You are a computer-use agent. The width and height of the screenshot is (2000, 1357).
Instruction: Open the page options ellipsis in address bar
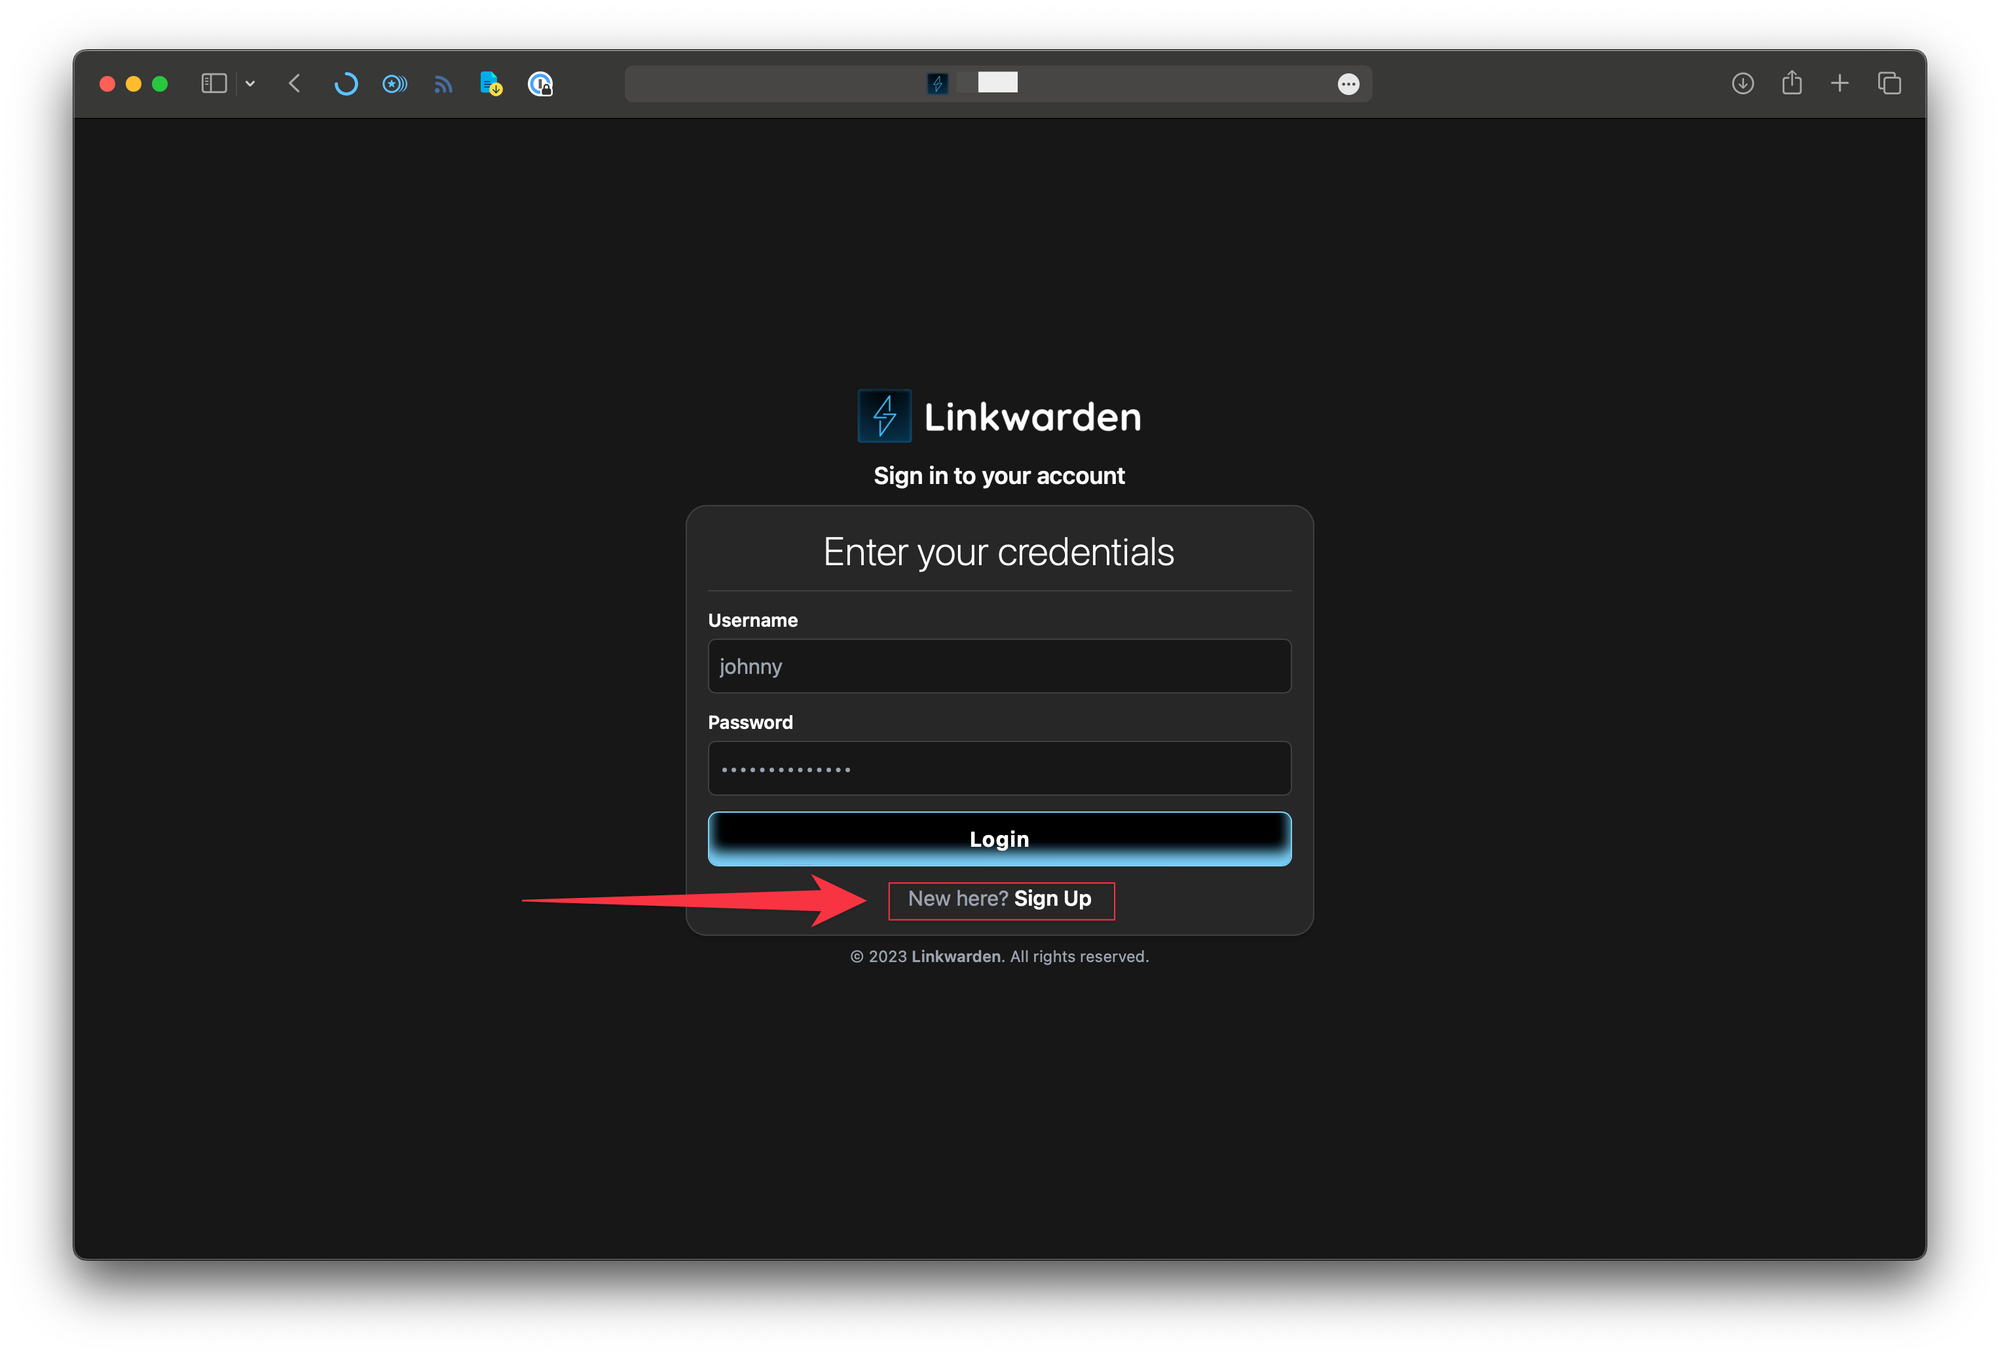click(1348, 84)
